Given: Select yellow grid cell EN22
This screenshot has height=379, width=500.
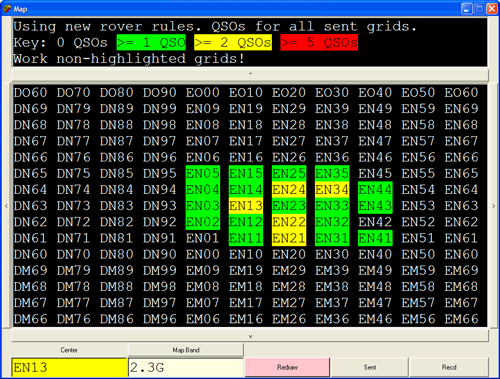Looking at the screenshot, I should point(289,222).
